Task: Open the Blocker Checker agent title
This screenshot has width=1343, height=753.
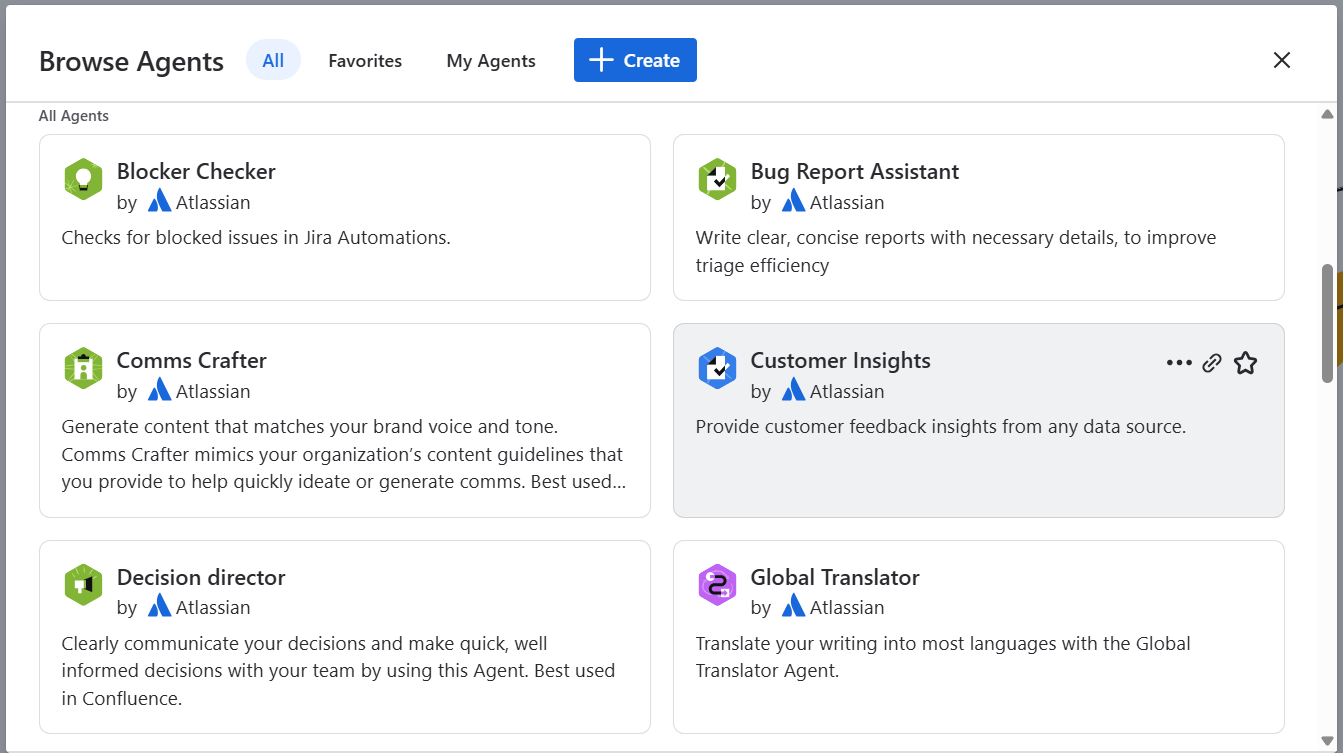Action: (196, 171)
